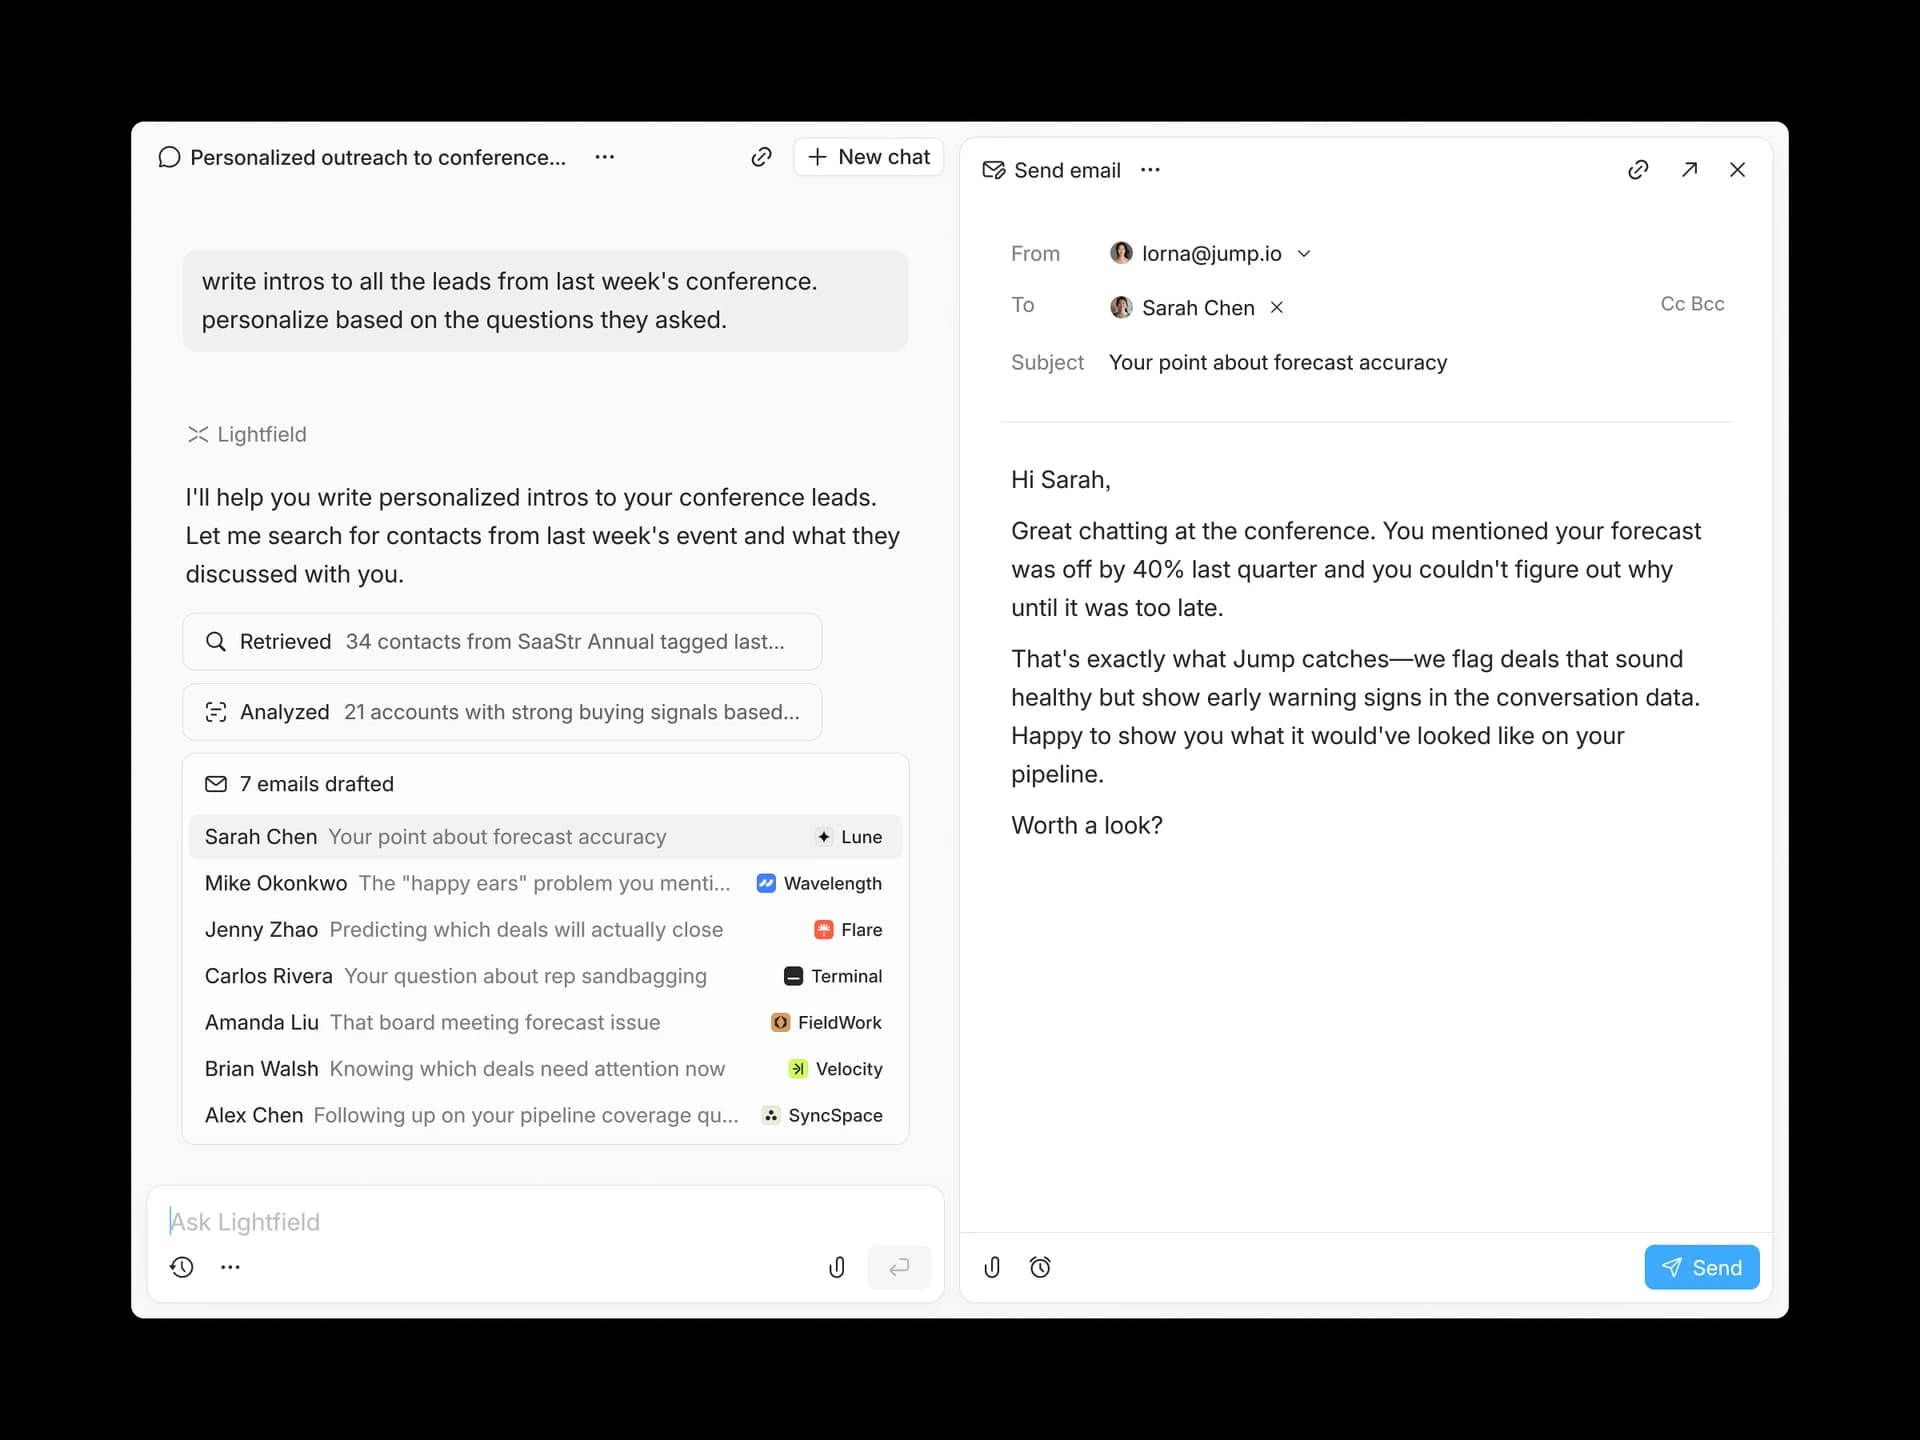Open the From address dropdown
Image resolution: width=1920 pixels, height=1440 pixels.
coord(1304,254)
